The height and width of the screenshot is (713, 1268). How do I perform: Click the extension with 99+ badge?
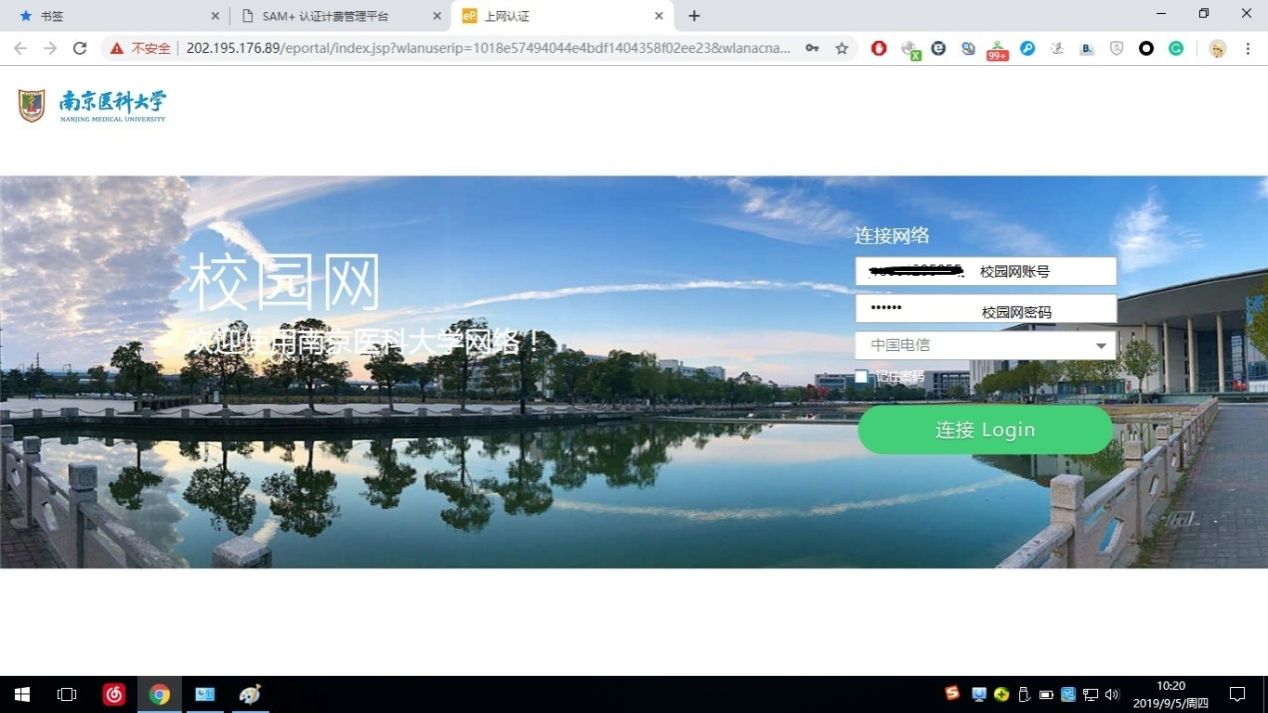point(997,49)
